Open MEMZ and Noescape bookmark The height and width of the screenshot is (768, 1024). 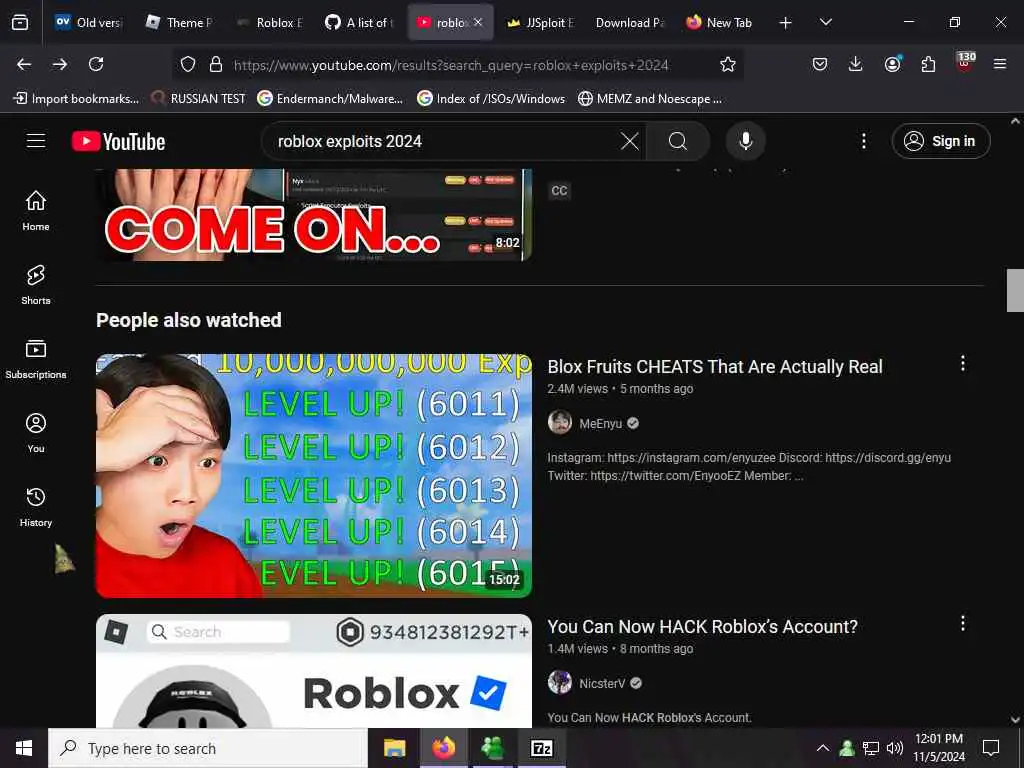[x=650, y=99]
